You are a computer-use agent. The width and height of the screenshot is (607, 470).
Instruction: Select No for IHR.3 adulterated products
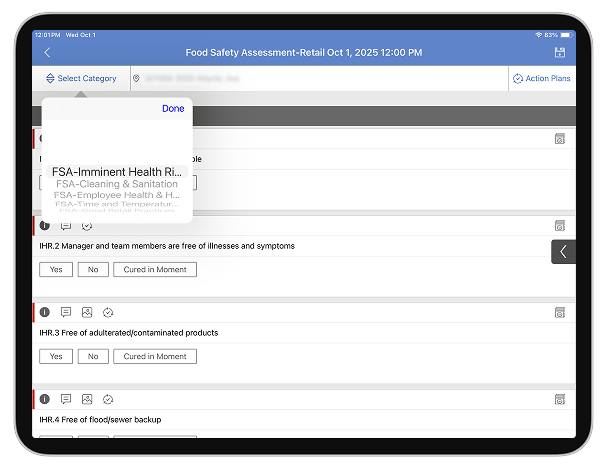tap(92, 357)
